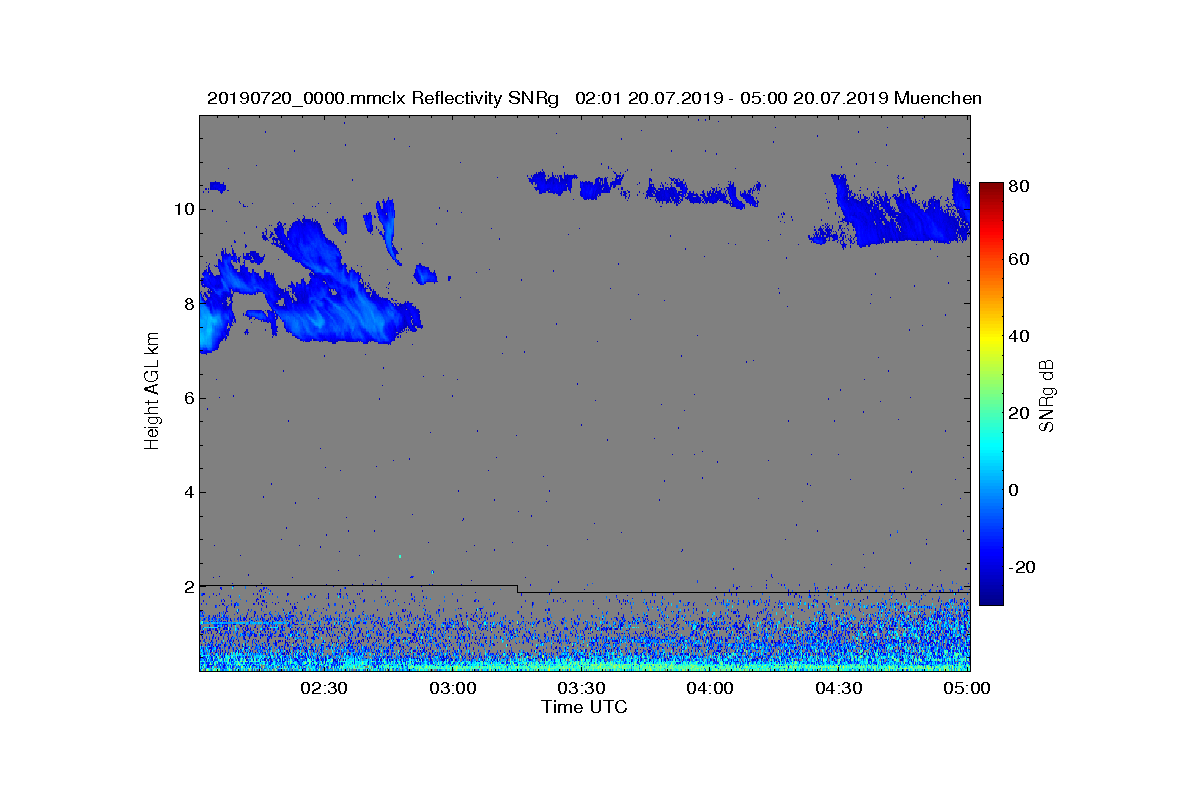The height and width of the screenshot is (800, 1200).
Task: Click the 05:00 time tick label
Action: tap(967, 688)
